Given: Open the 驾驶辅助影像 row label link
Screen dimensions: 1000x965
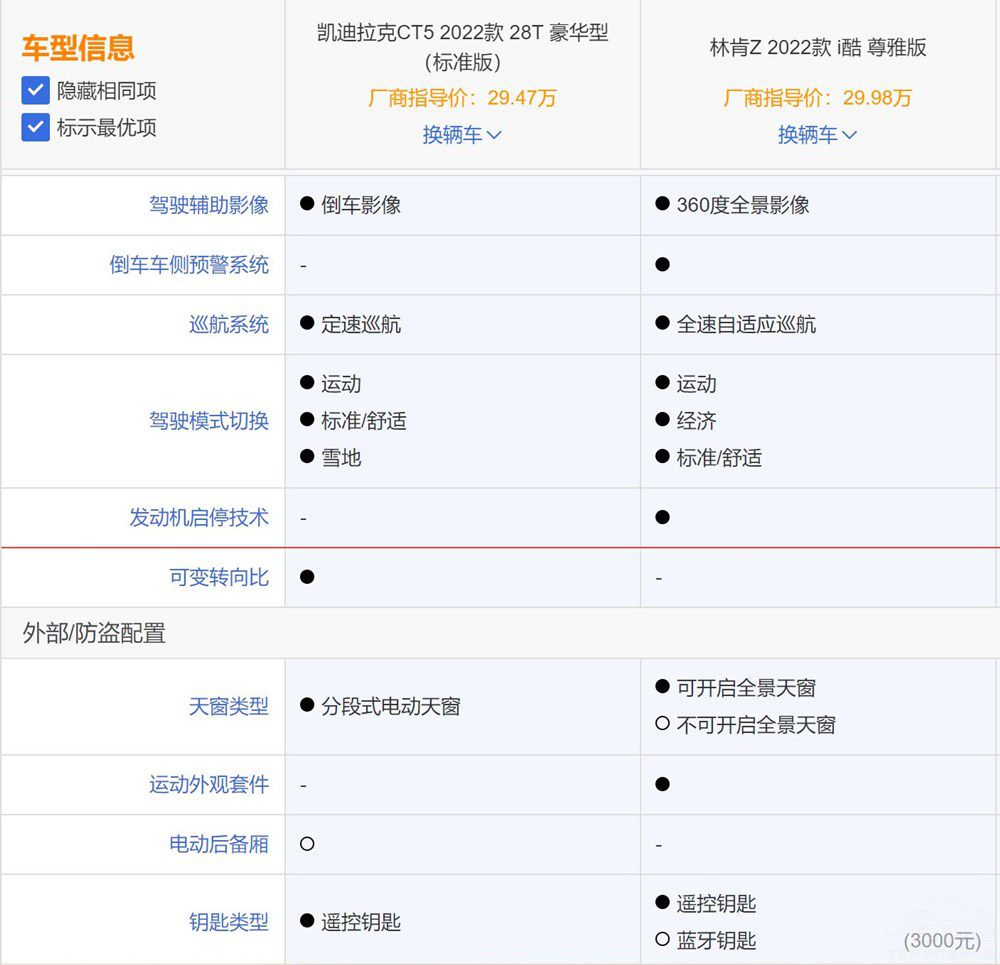Looking at the screenshot, I should click(x=209, y=205).
